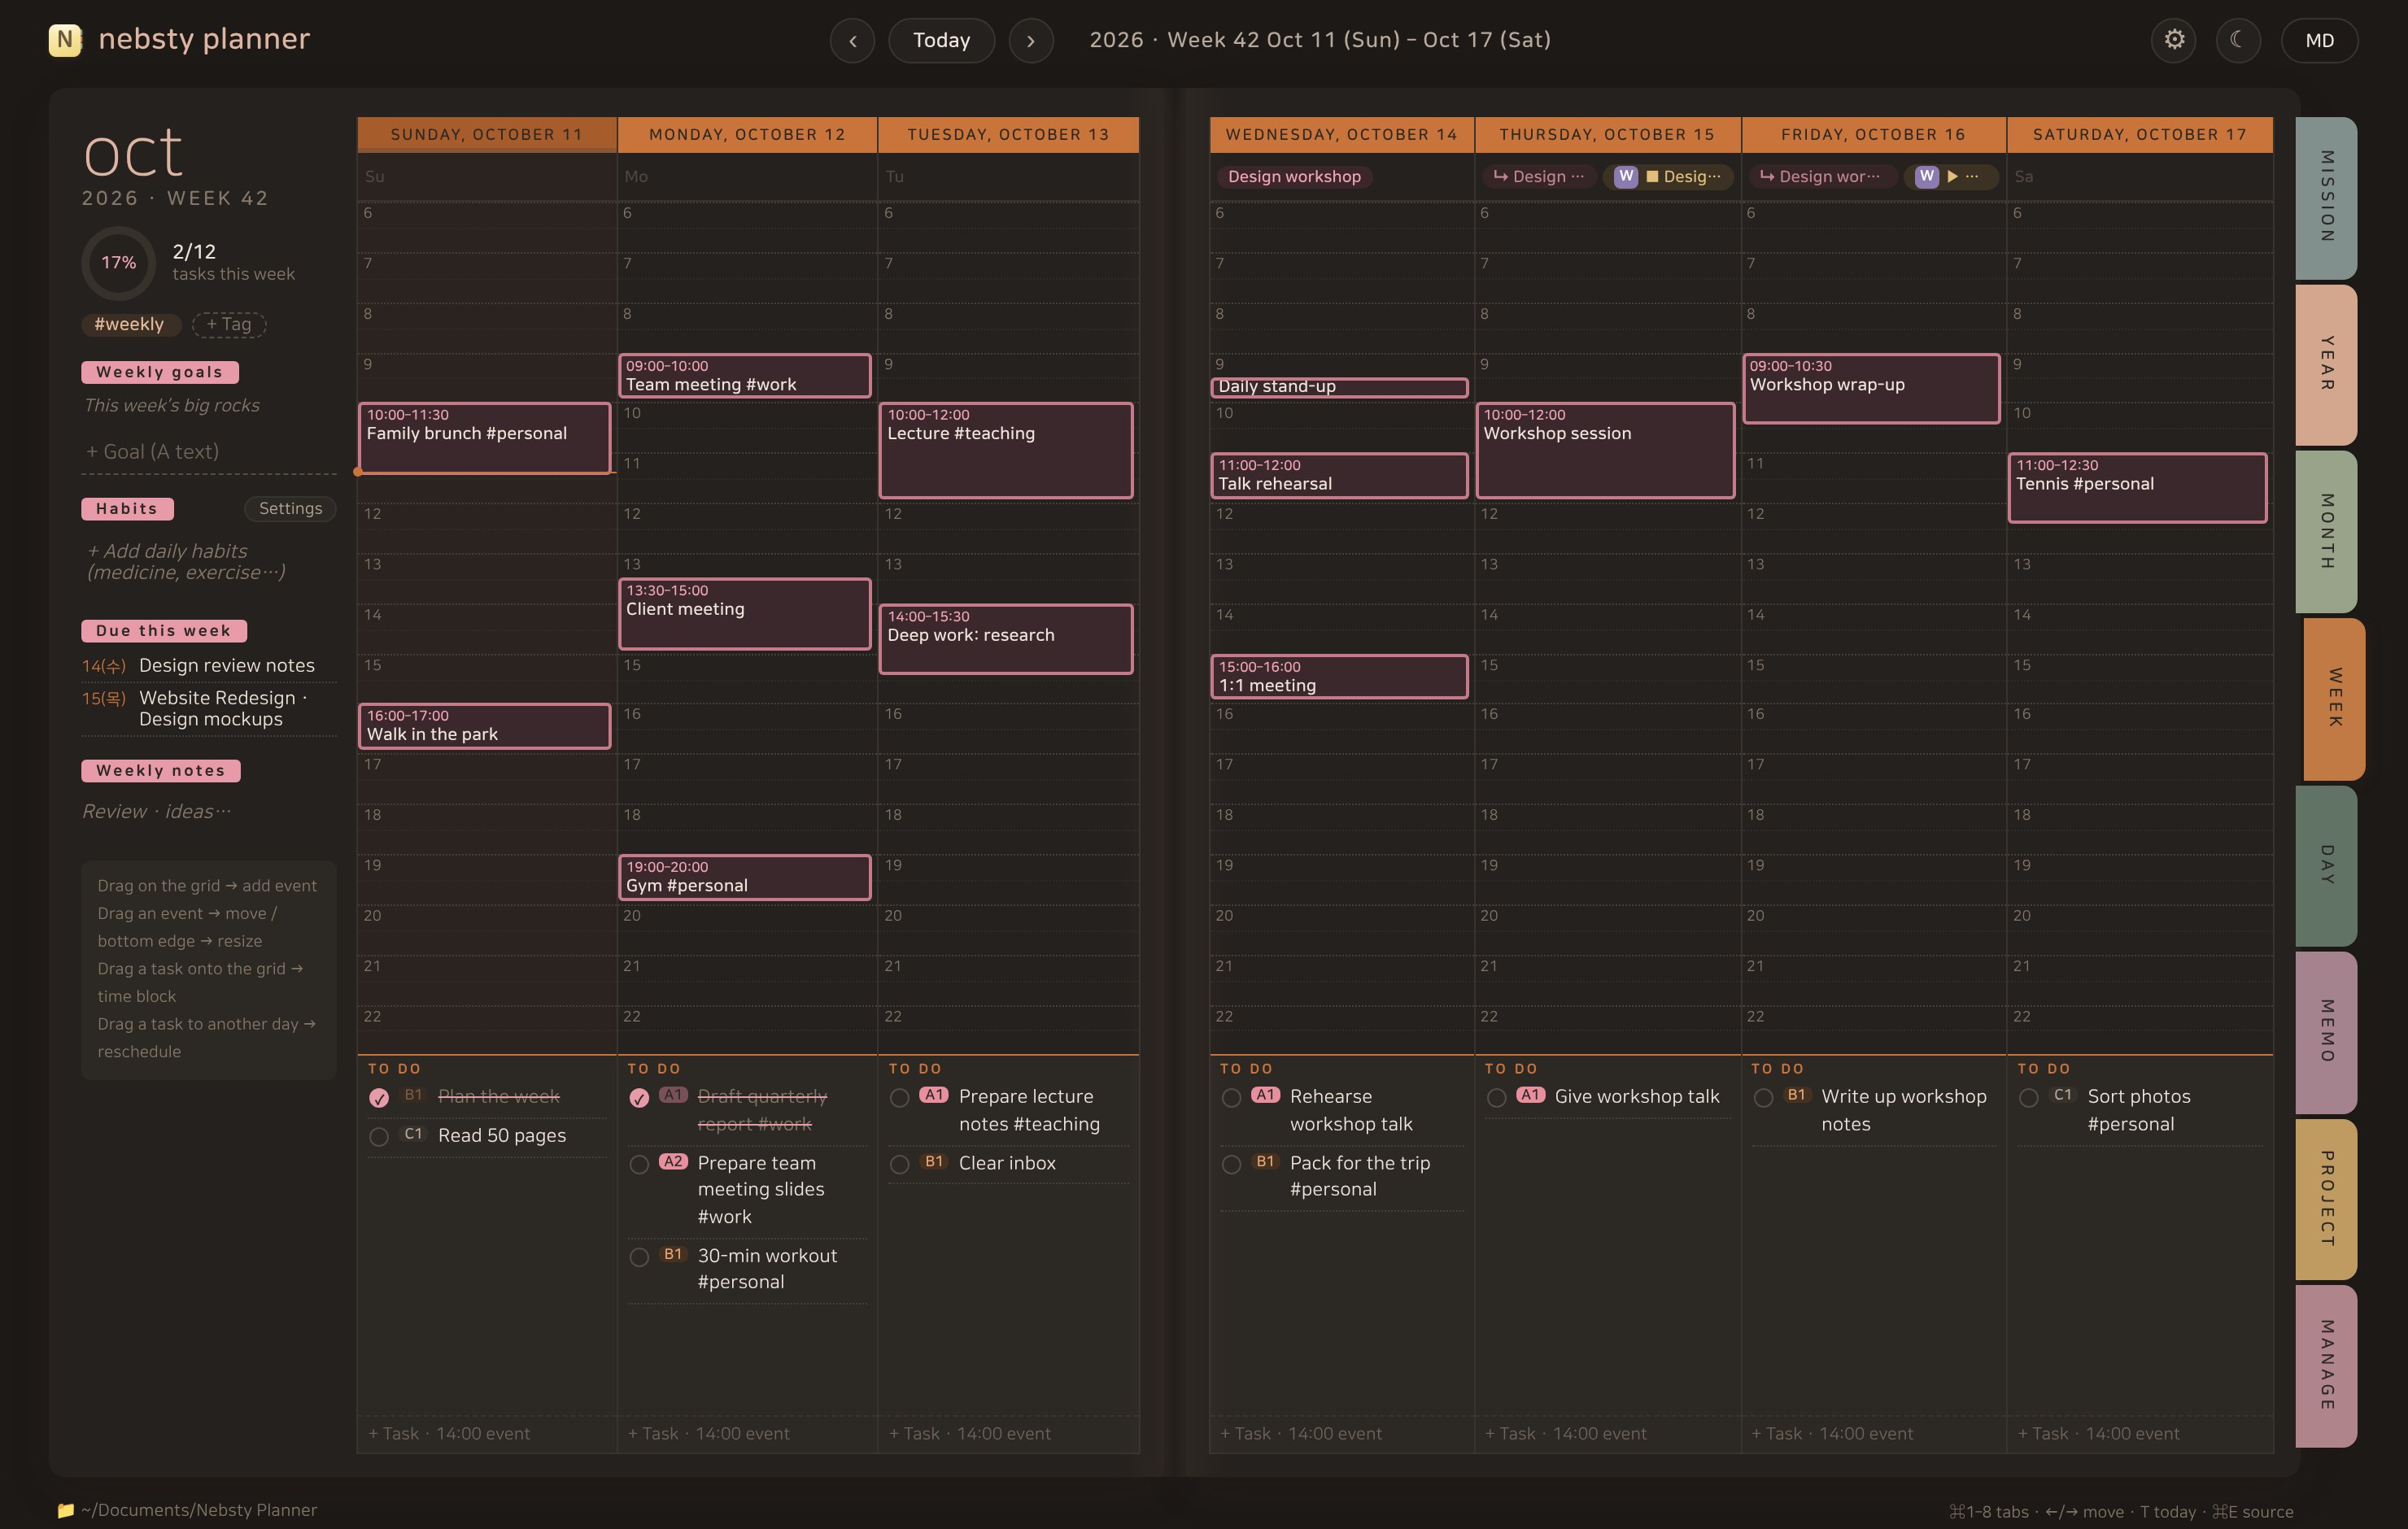Add a new tag with + Tag
The height and width of the screenshot is (1529, 2408).
(229, 324)
